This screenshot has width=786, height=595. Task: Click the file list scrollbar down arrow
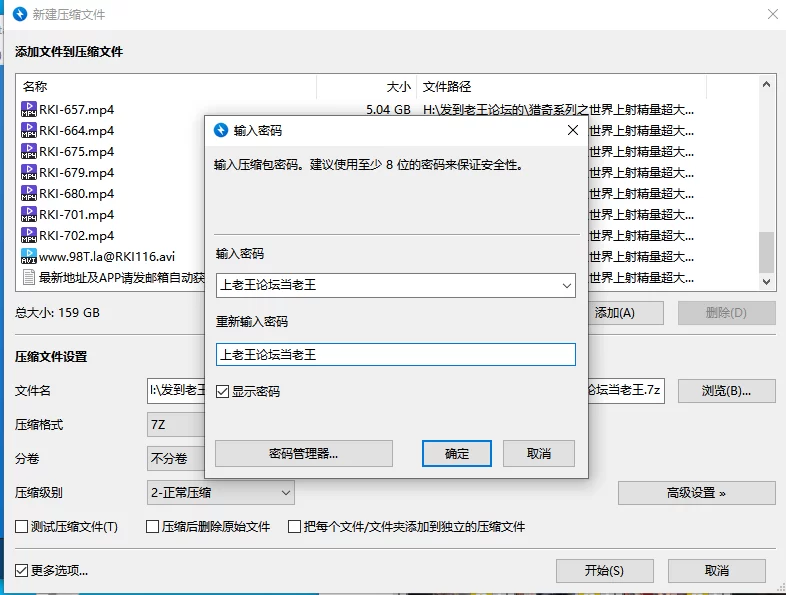coord(766,282)
